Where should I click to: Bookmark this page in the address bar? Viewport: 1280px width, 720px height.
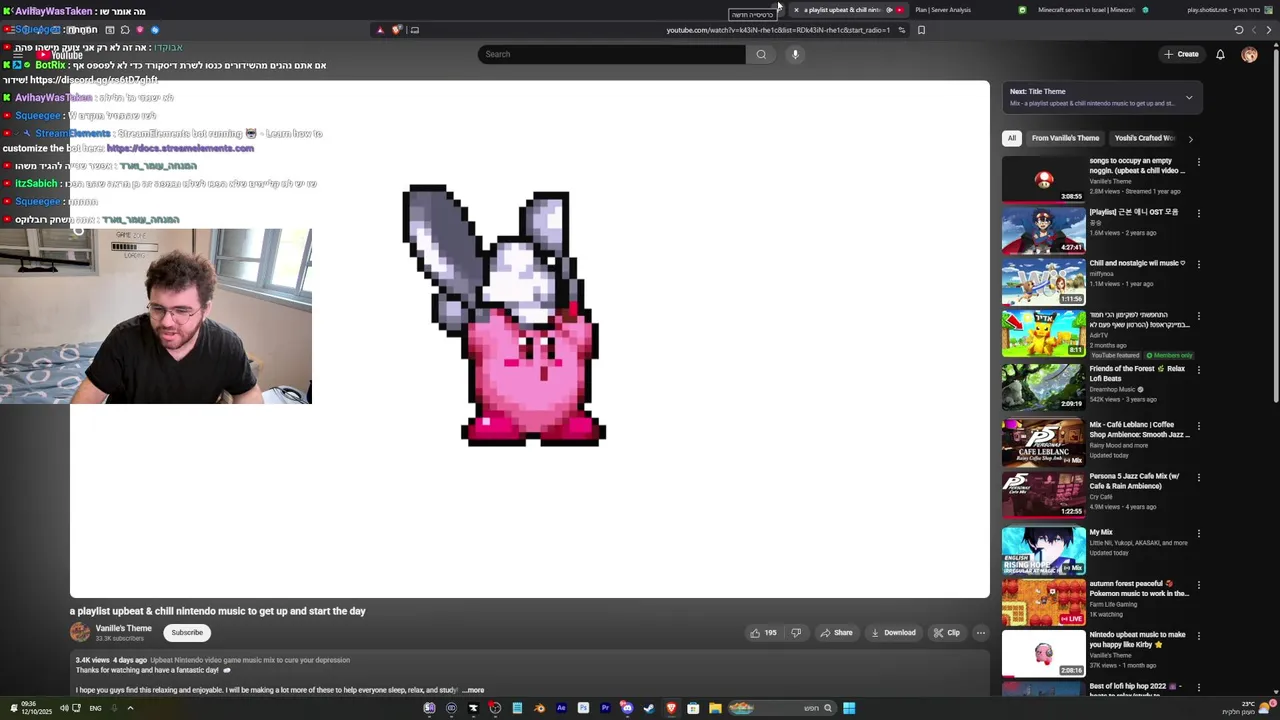(921, 30)
